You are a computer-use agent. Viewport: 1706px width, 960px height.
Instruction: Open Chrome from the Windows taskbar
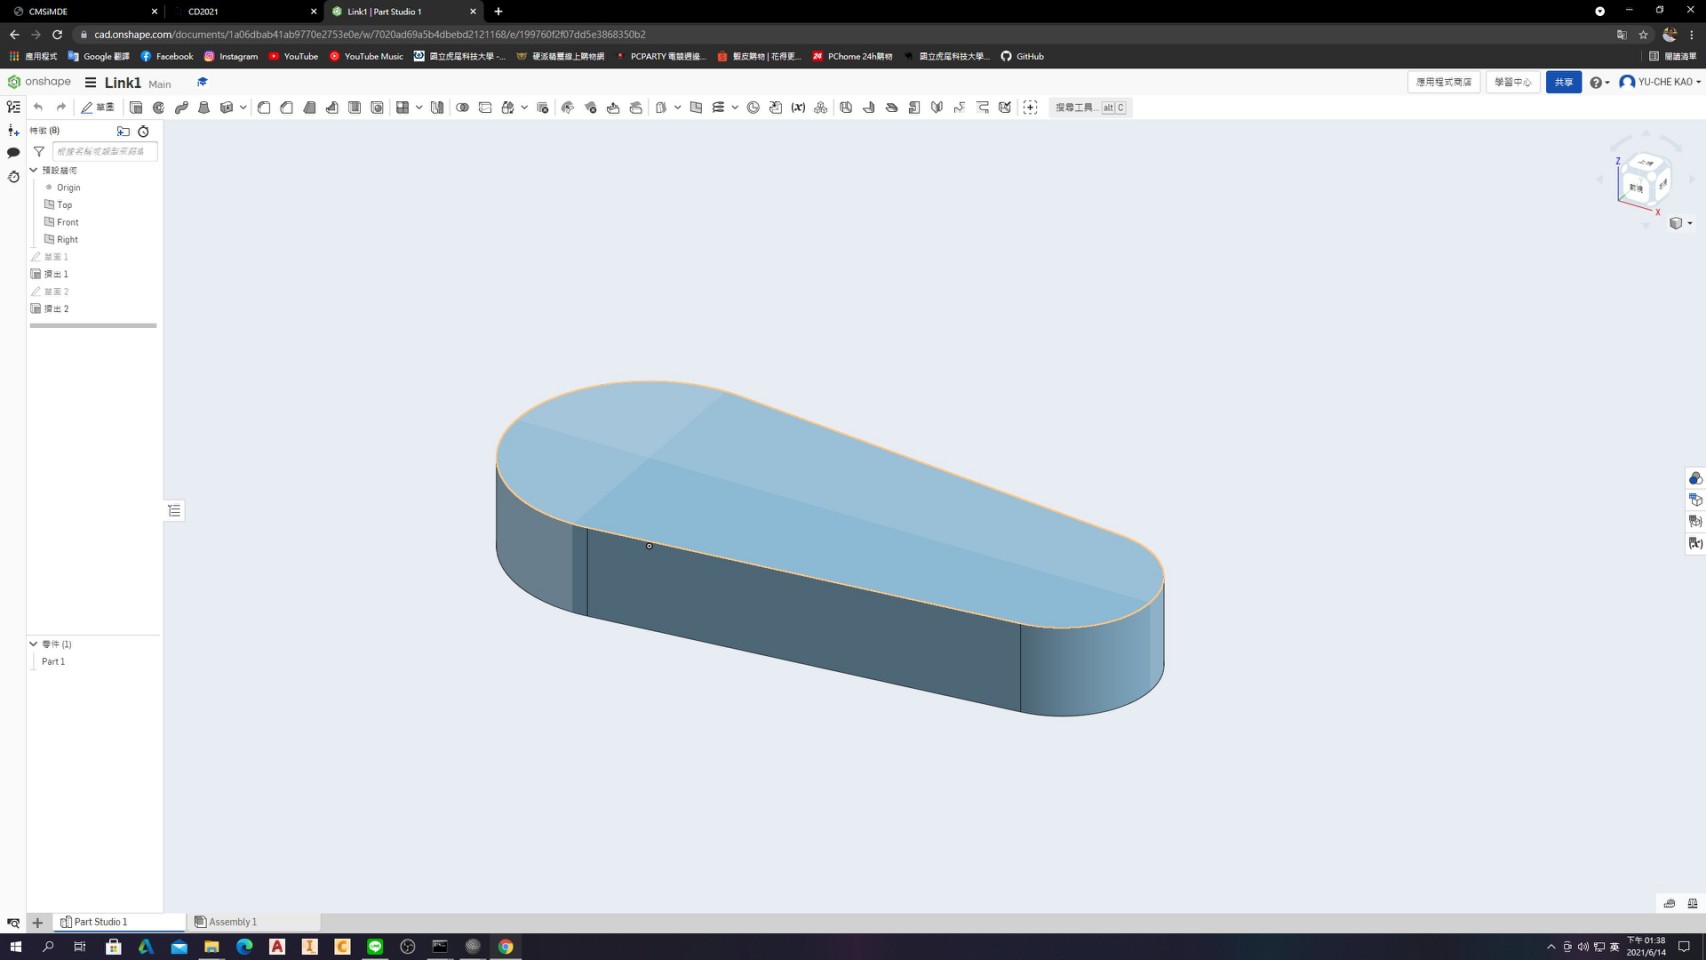point(506,946)
